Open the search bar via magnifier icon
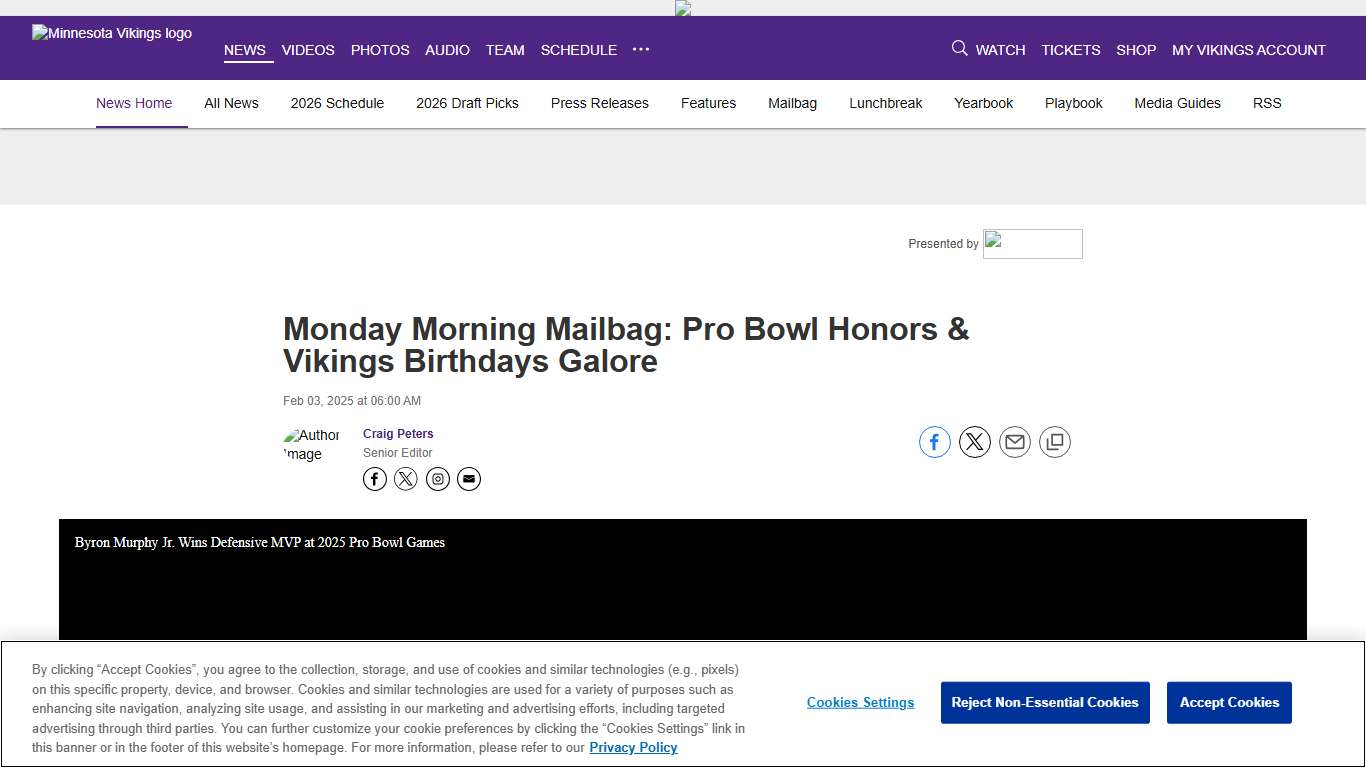The height and width of the screenshot is (768, 1366). (x=959, y=48)
